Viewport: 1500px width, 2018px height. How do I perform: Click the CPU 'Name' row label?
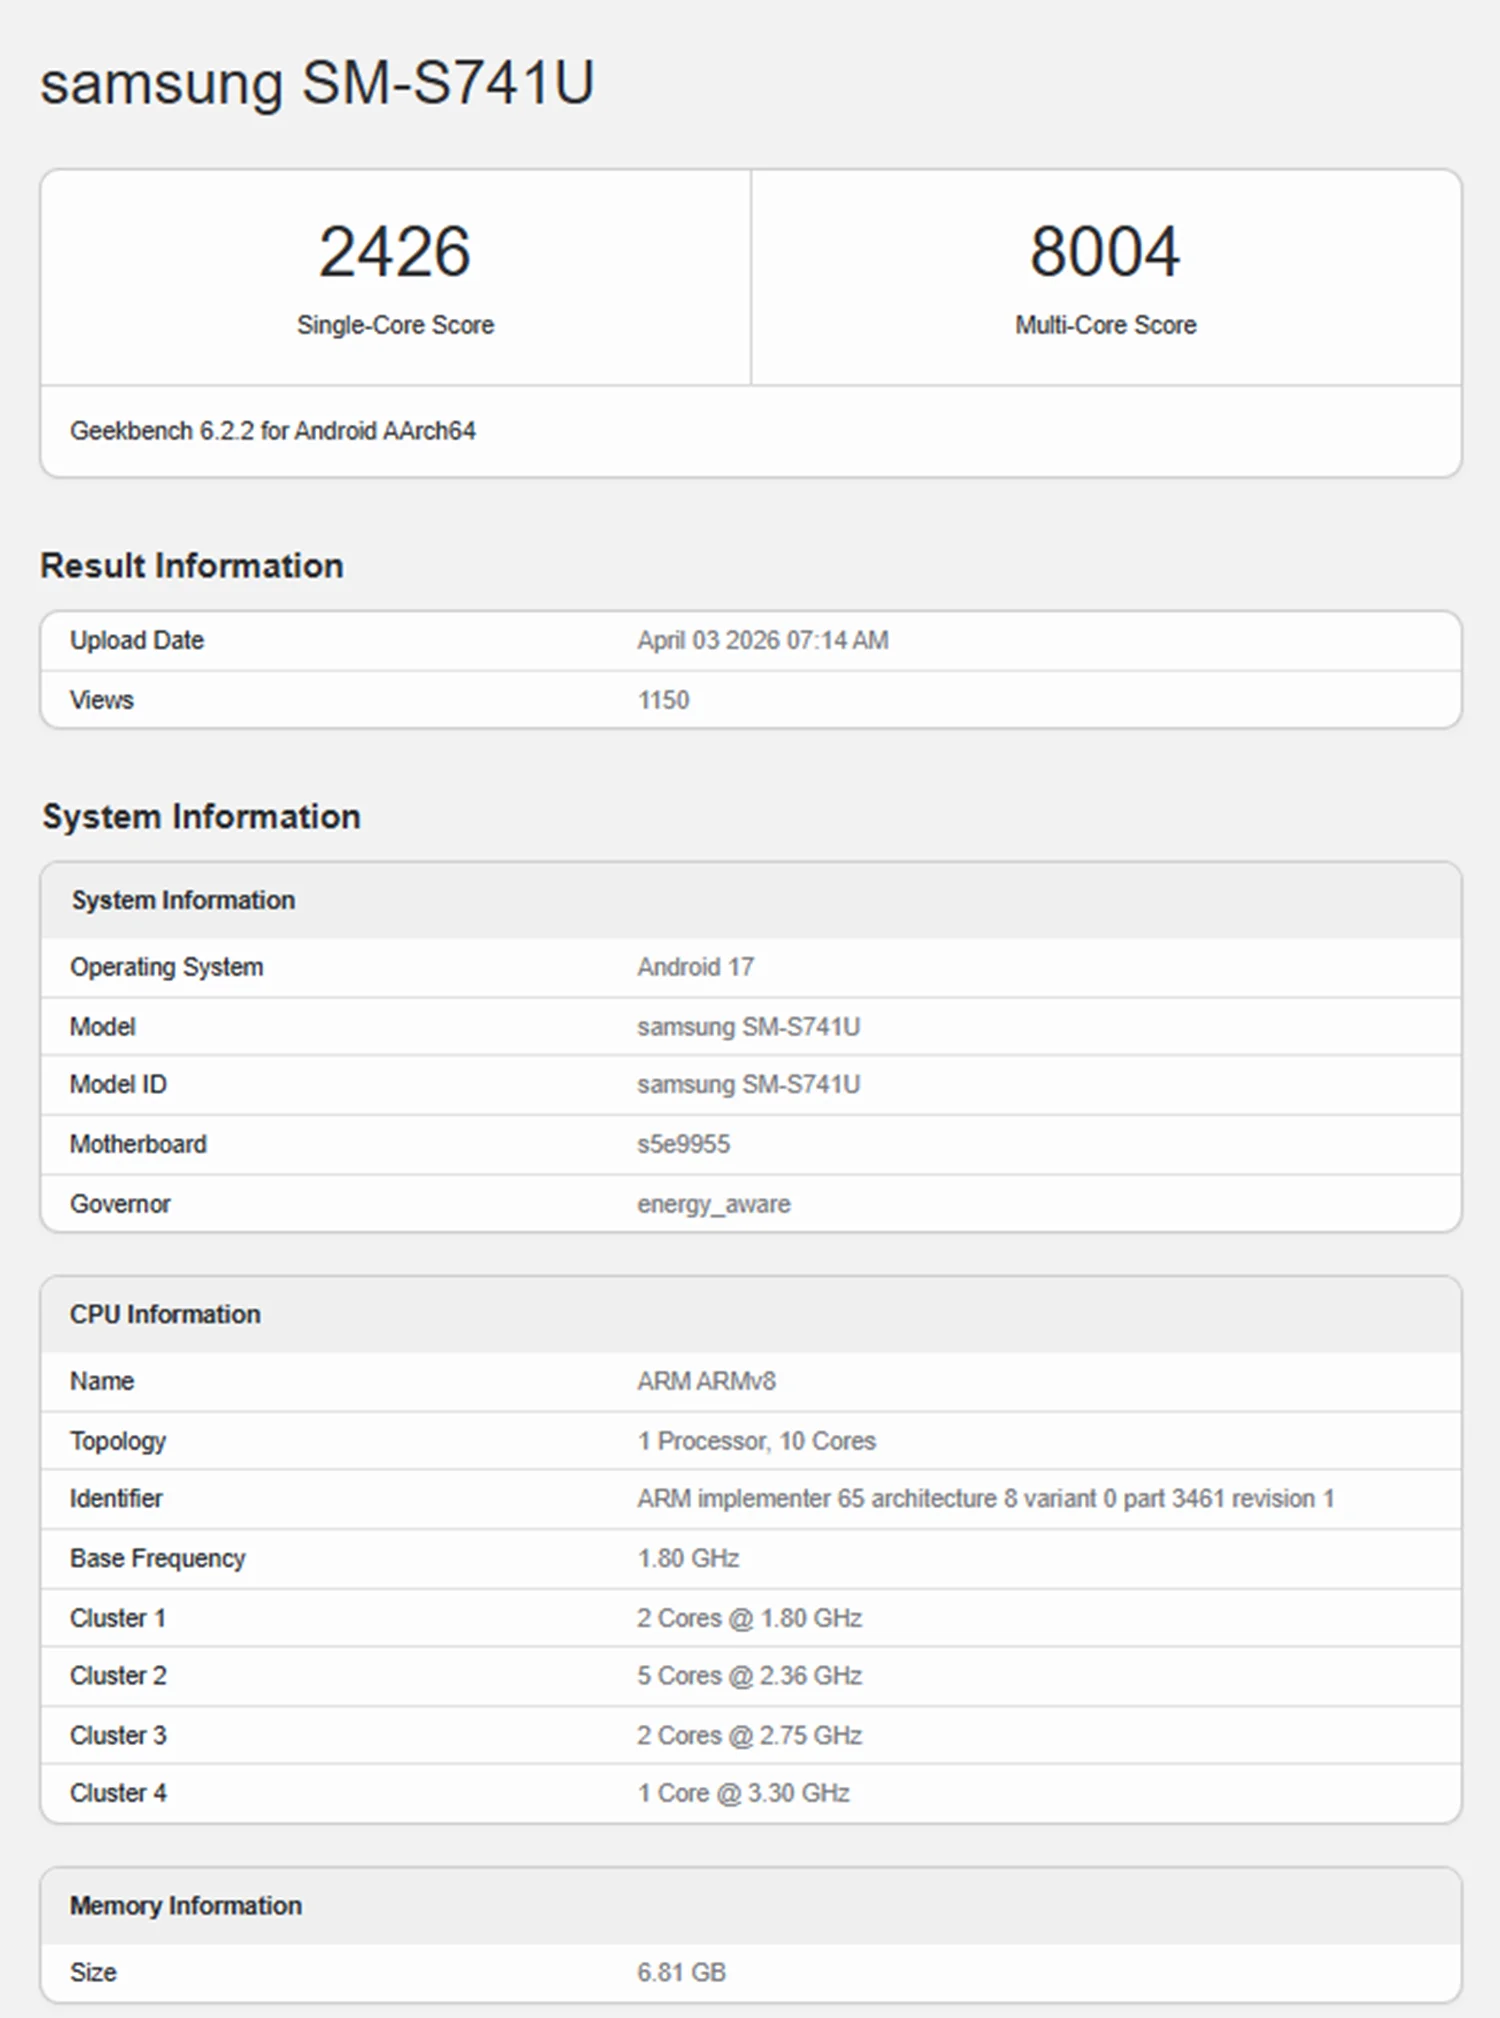(102, 1381)
